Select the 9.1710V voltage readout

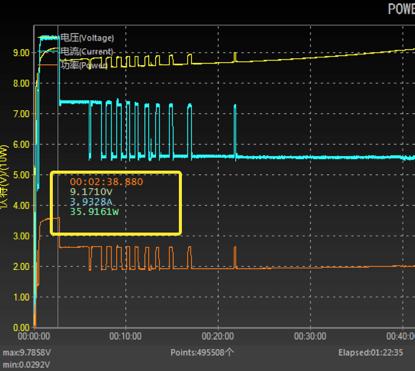(x=91, y=192)
